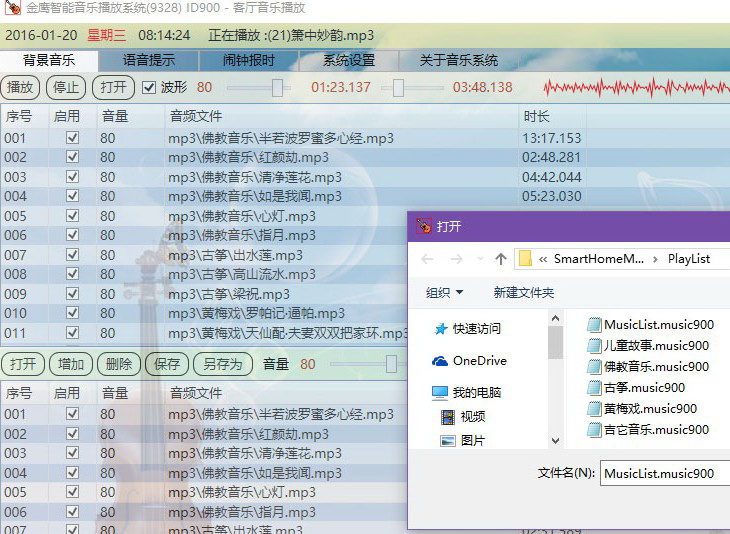Select the My Computer monitor icon

point(440,392)
